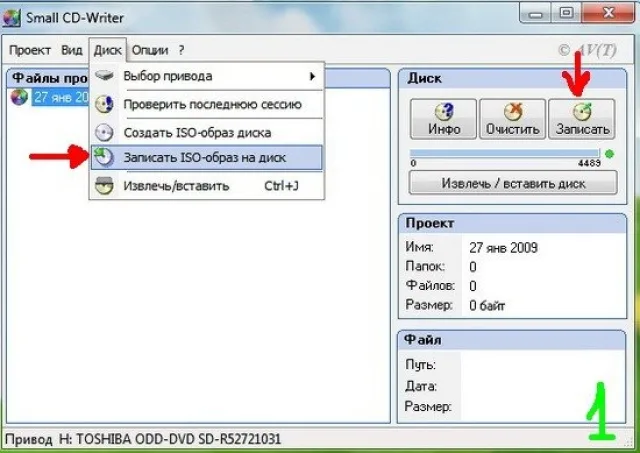This screenshot has width=640, height=453.
Task: Click the Путь: label in Файл panel
Action: coord(420,364)
